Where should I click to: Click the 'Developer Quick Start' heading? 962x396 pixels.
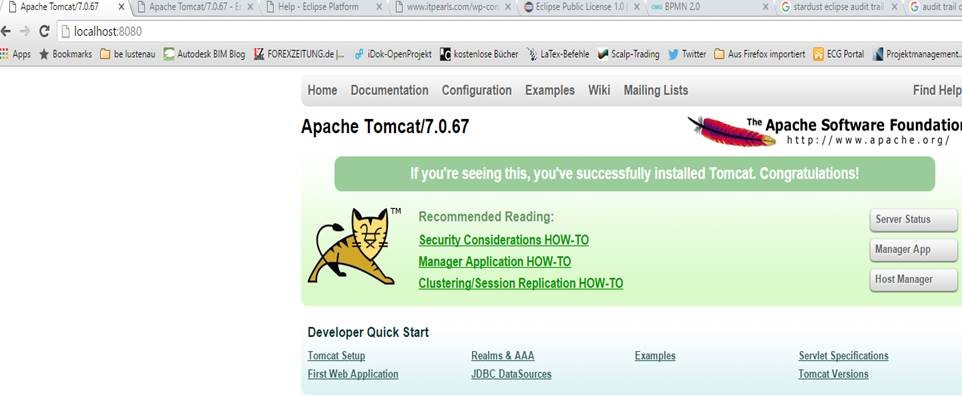coord(368,333)
